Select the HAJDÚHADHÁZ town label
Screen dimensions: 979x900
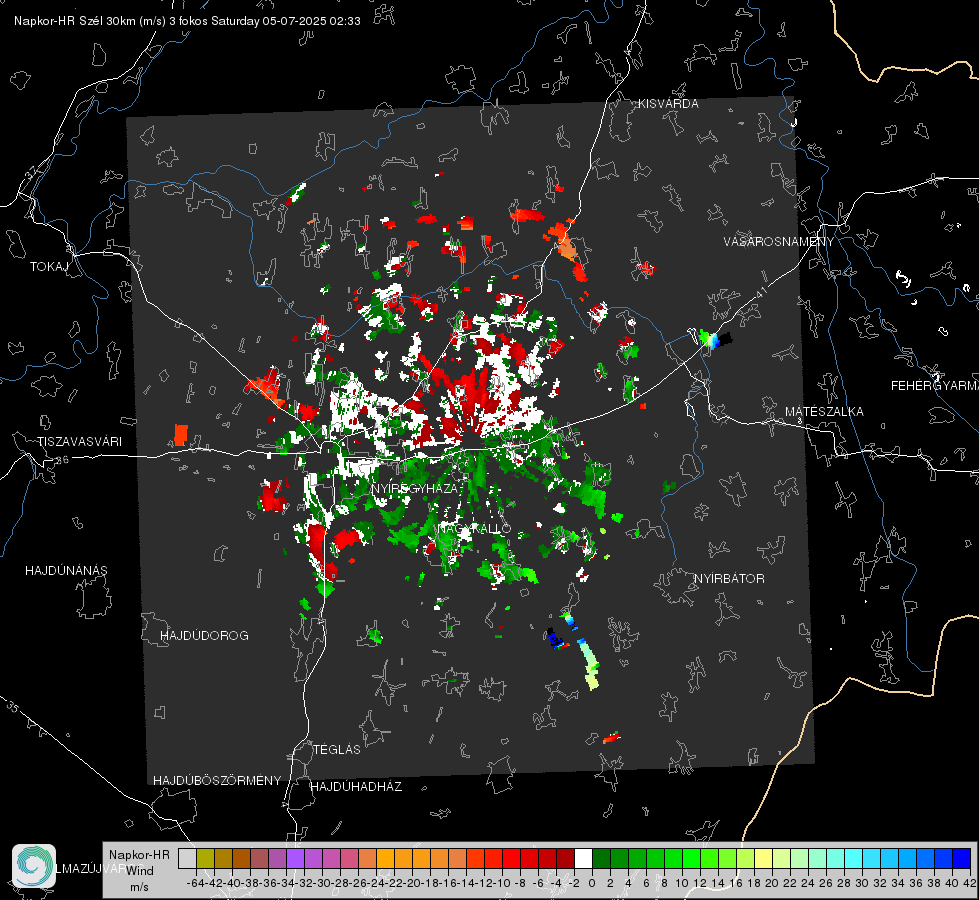(356, 787)
